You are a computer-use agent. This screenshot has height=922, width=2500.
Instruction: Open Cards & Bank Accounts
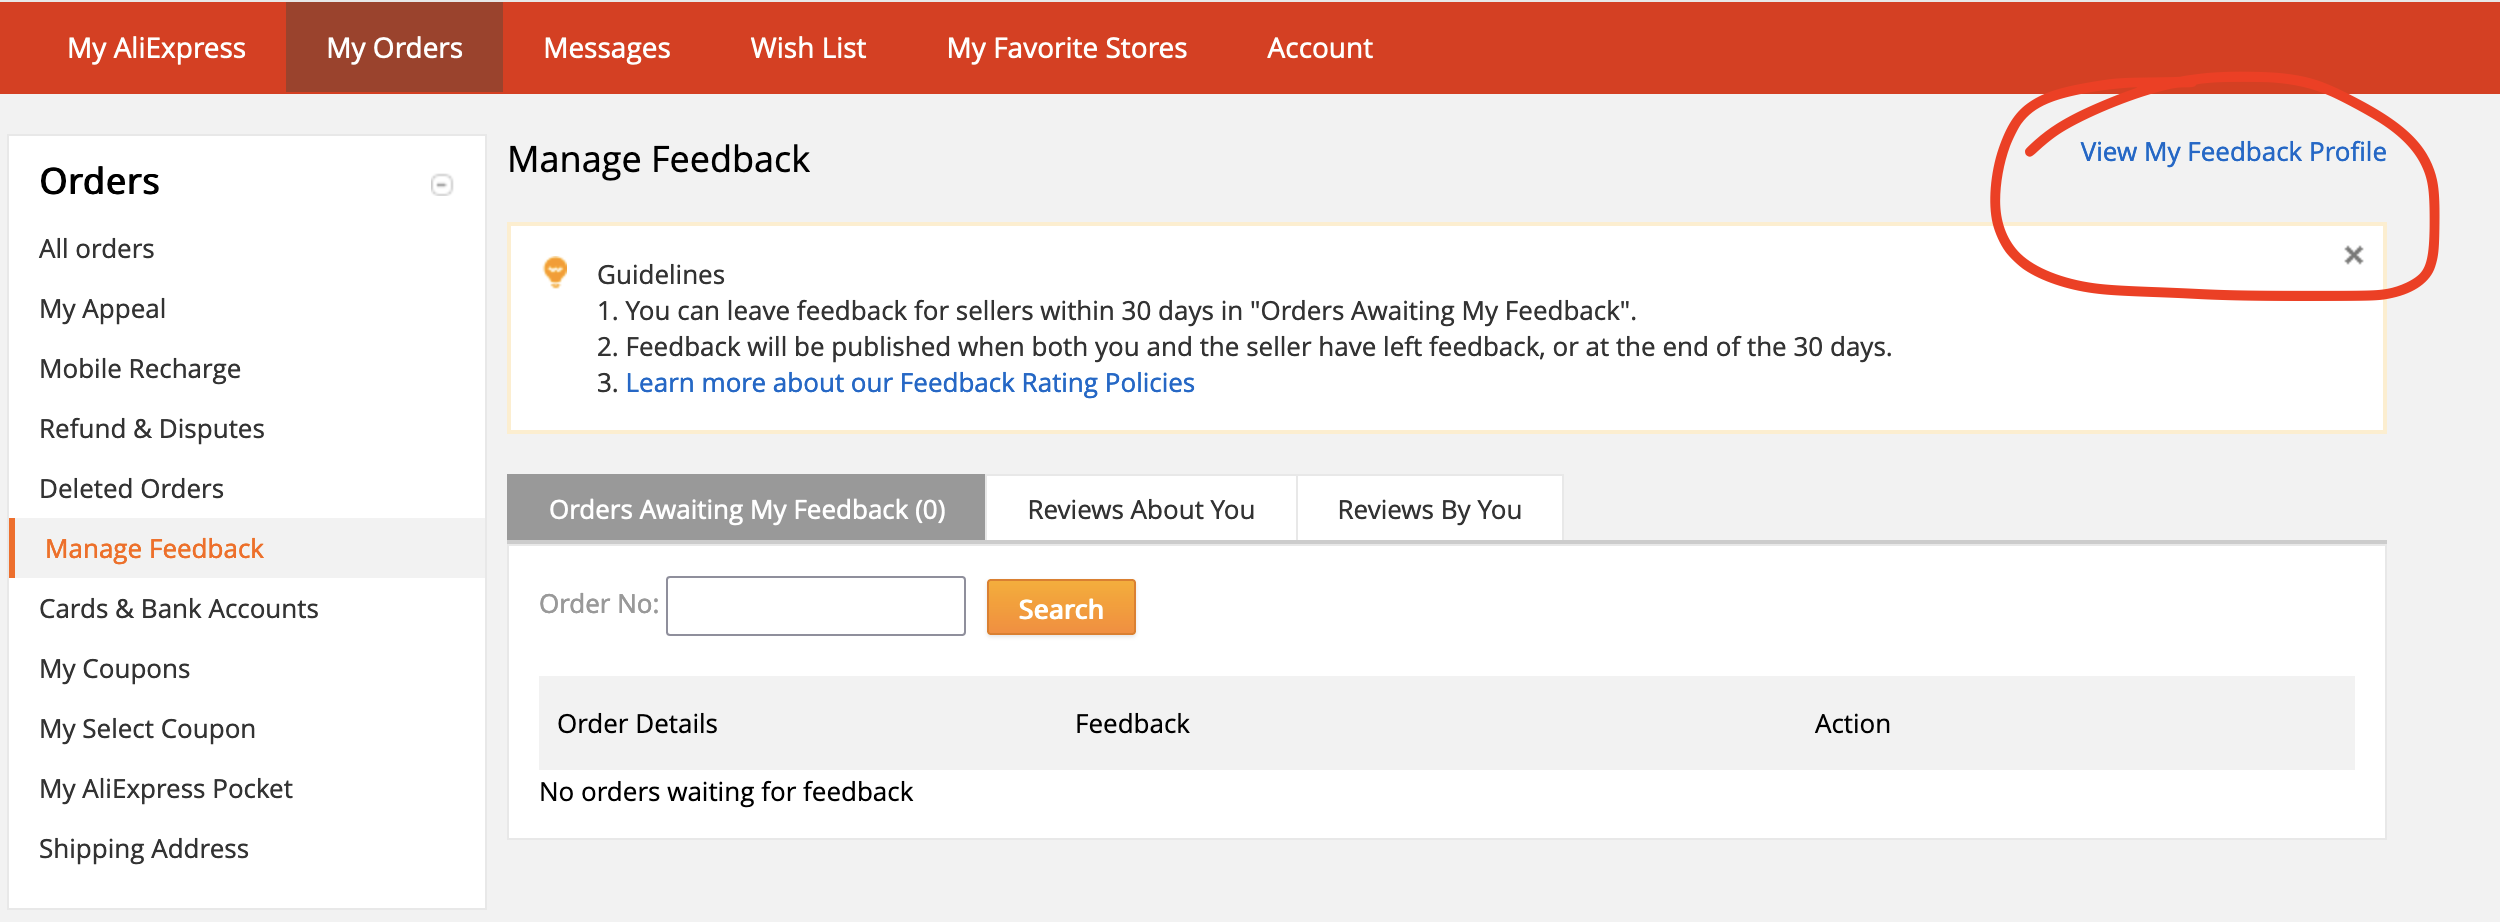coord(179,609)
